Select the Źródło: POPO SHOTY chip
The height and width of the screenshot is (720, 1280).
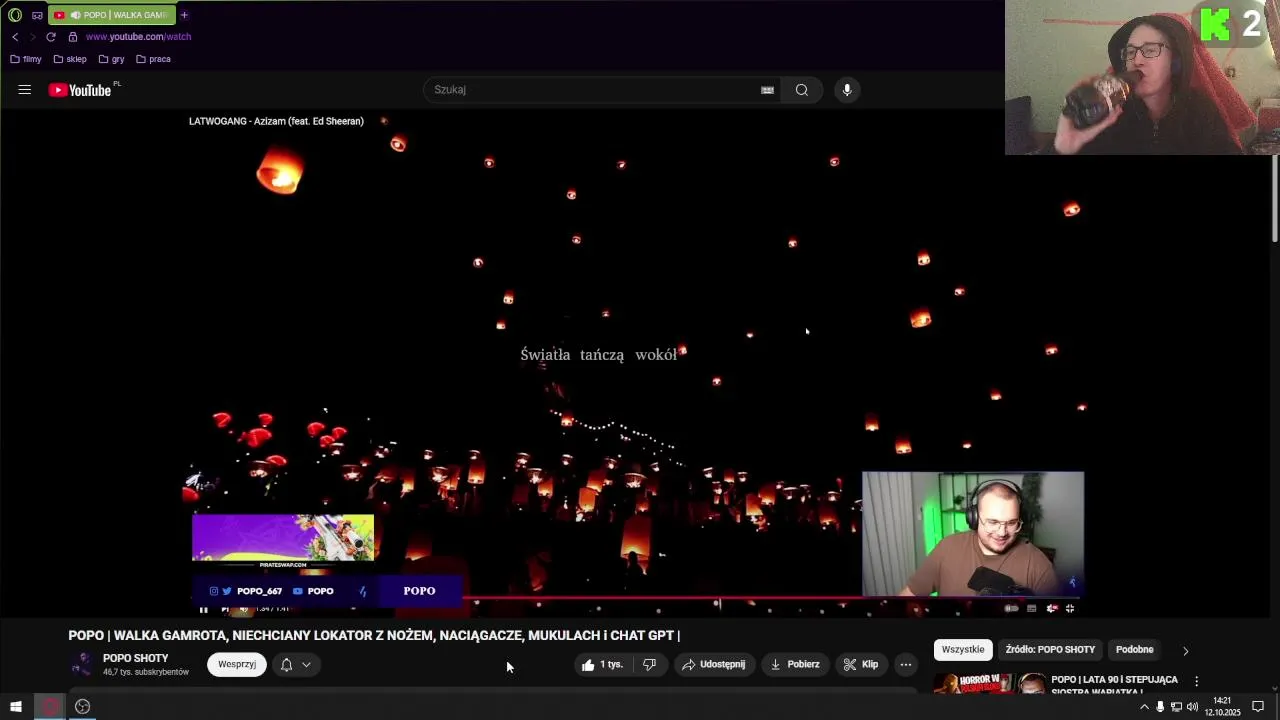click(1050, 650)
